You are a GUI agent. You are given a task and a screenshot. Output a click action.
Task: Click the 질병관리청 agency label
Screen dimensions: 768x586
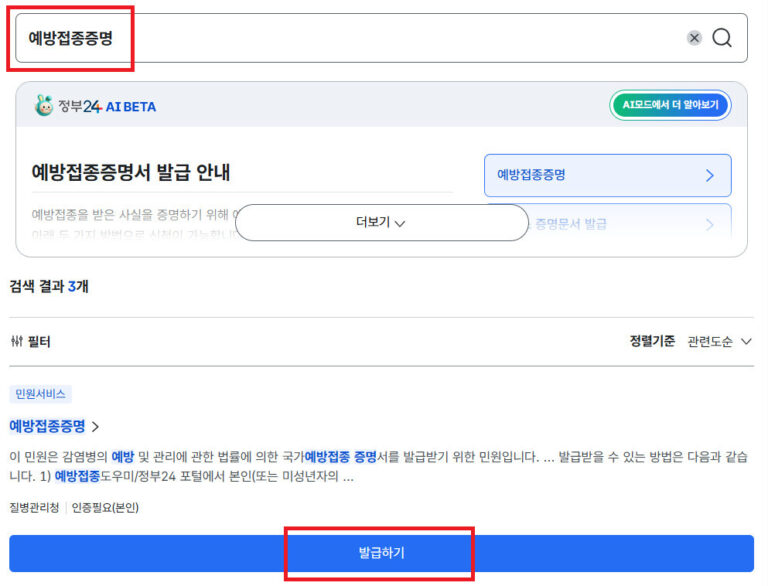34,508
